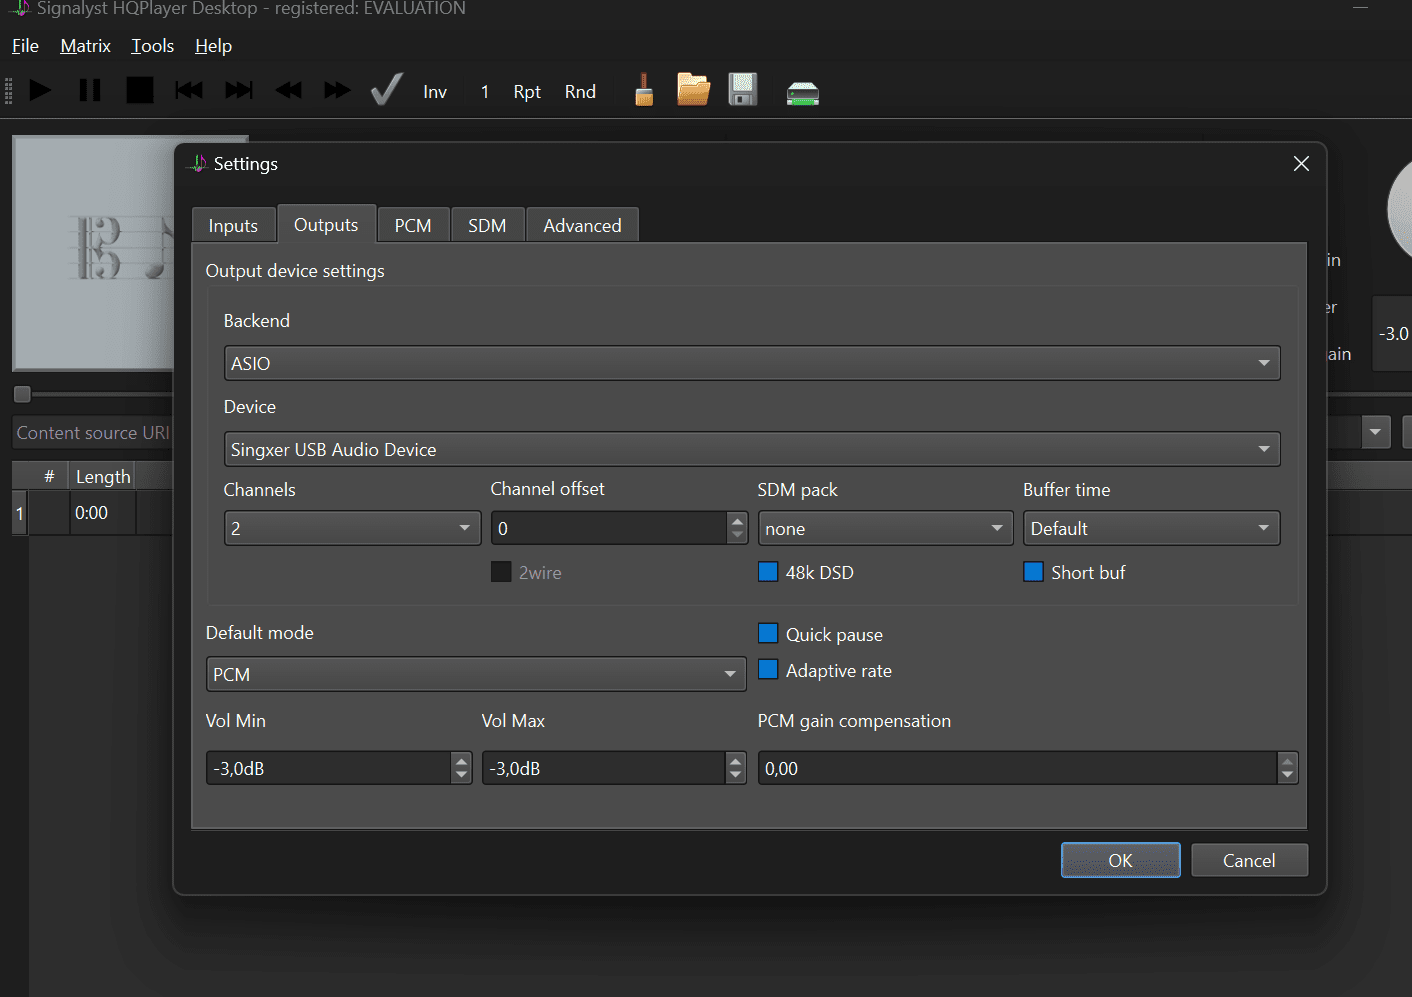
Task: Click the green drive device icon
Action: coord(802,94)
